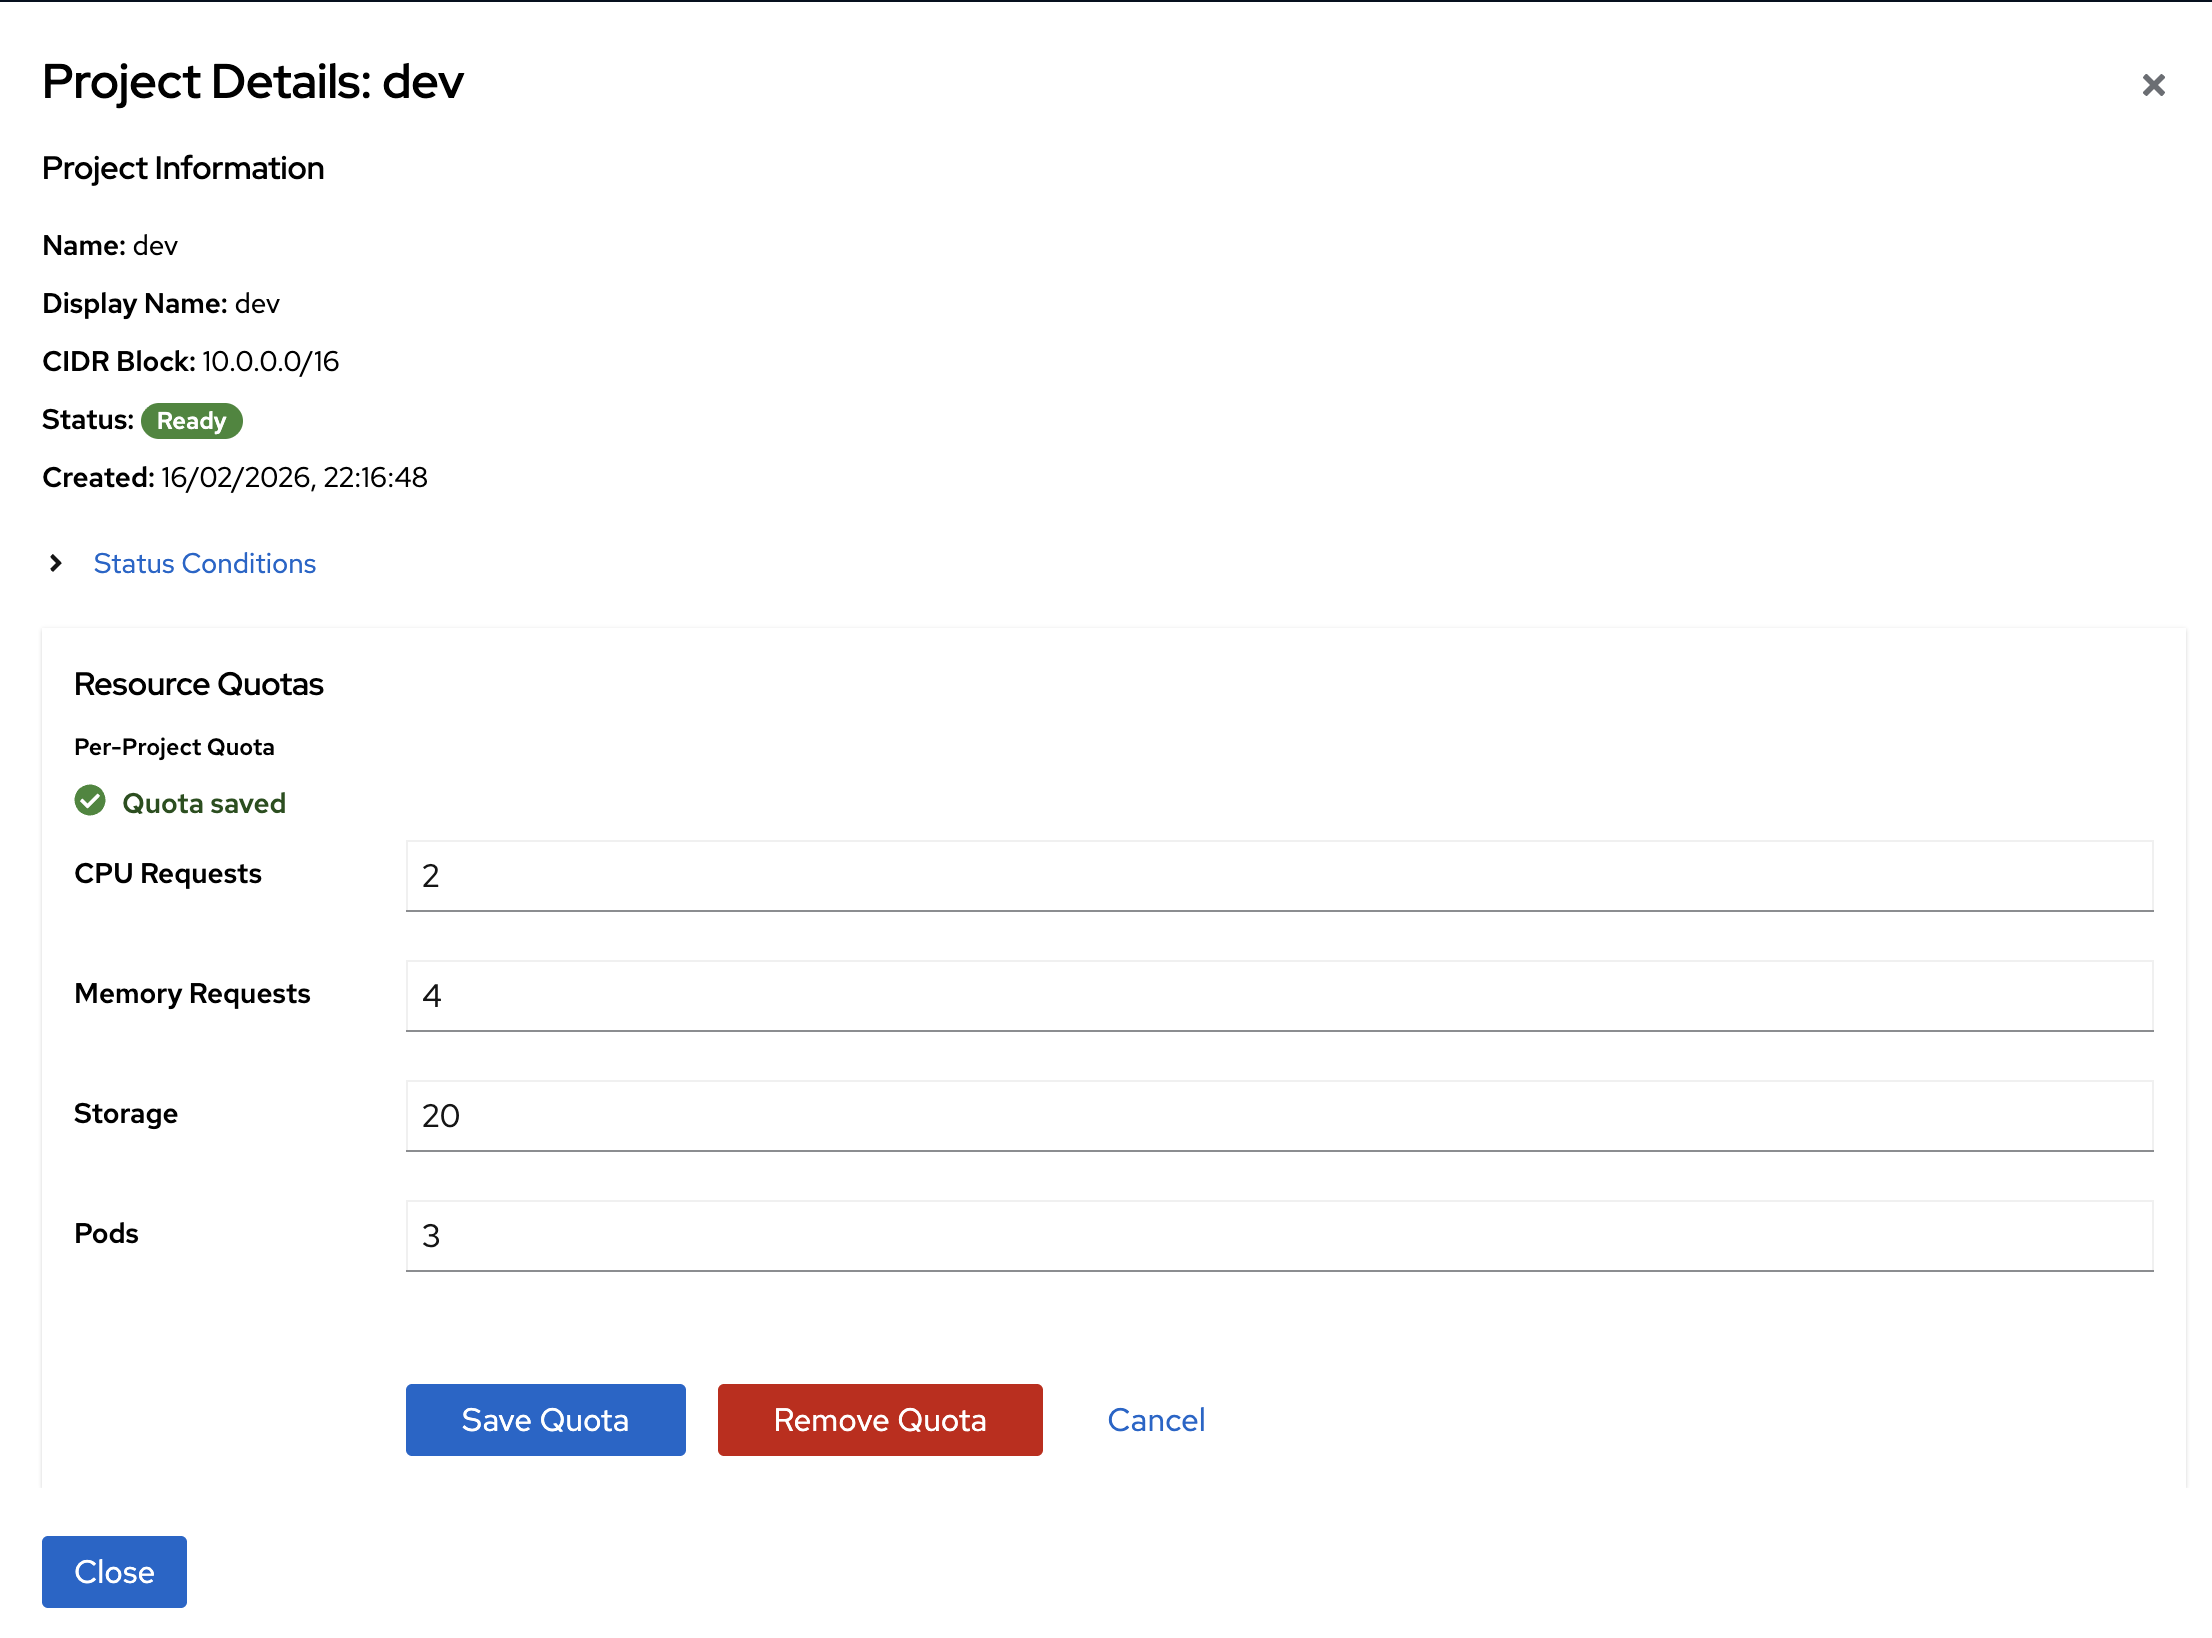Click into the Memory Requests field

click(1278, 995)
